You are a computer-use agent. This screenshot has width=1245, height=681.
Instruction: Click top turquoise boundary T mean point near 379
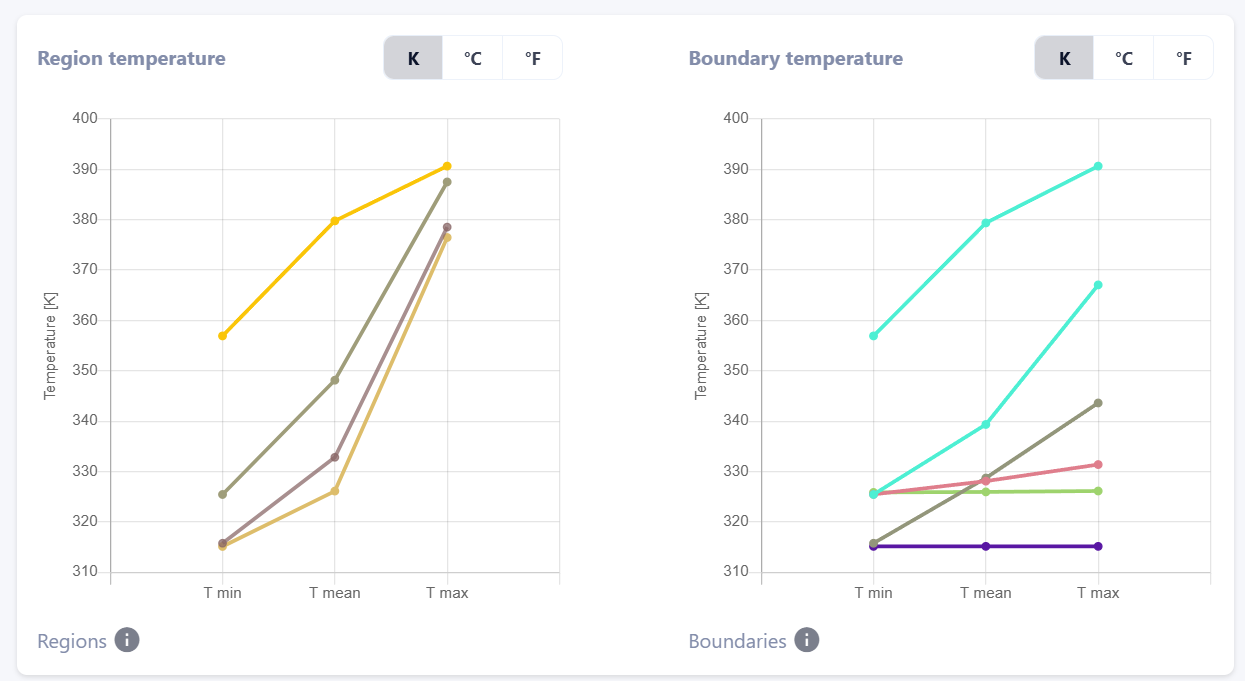point(986,223)
